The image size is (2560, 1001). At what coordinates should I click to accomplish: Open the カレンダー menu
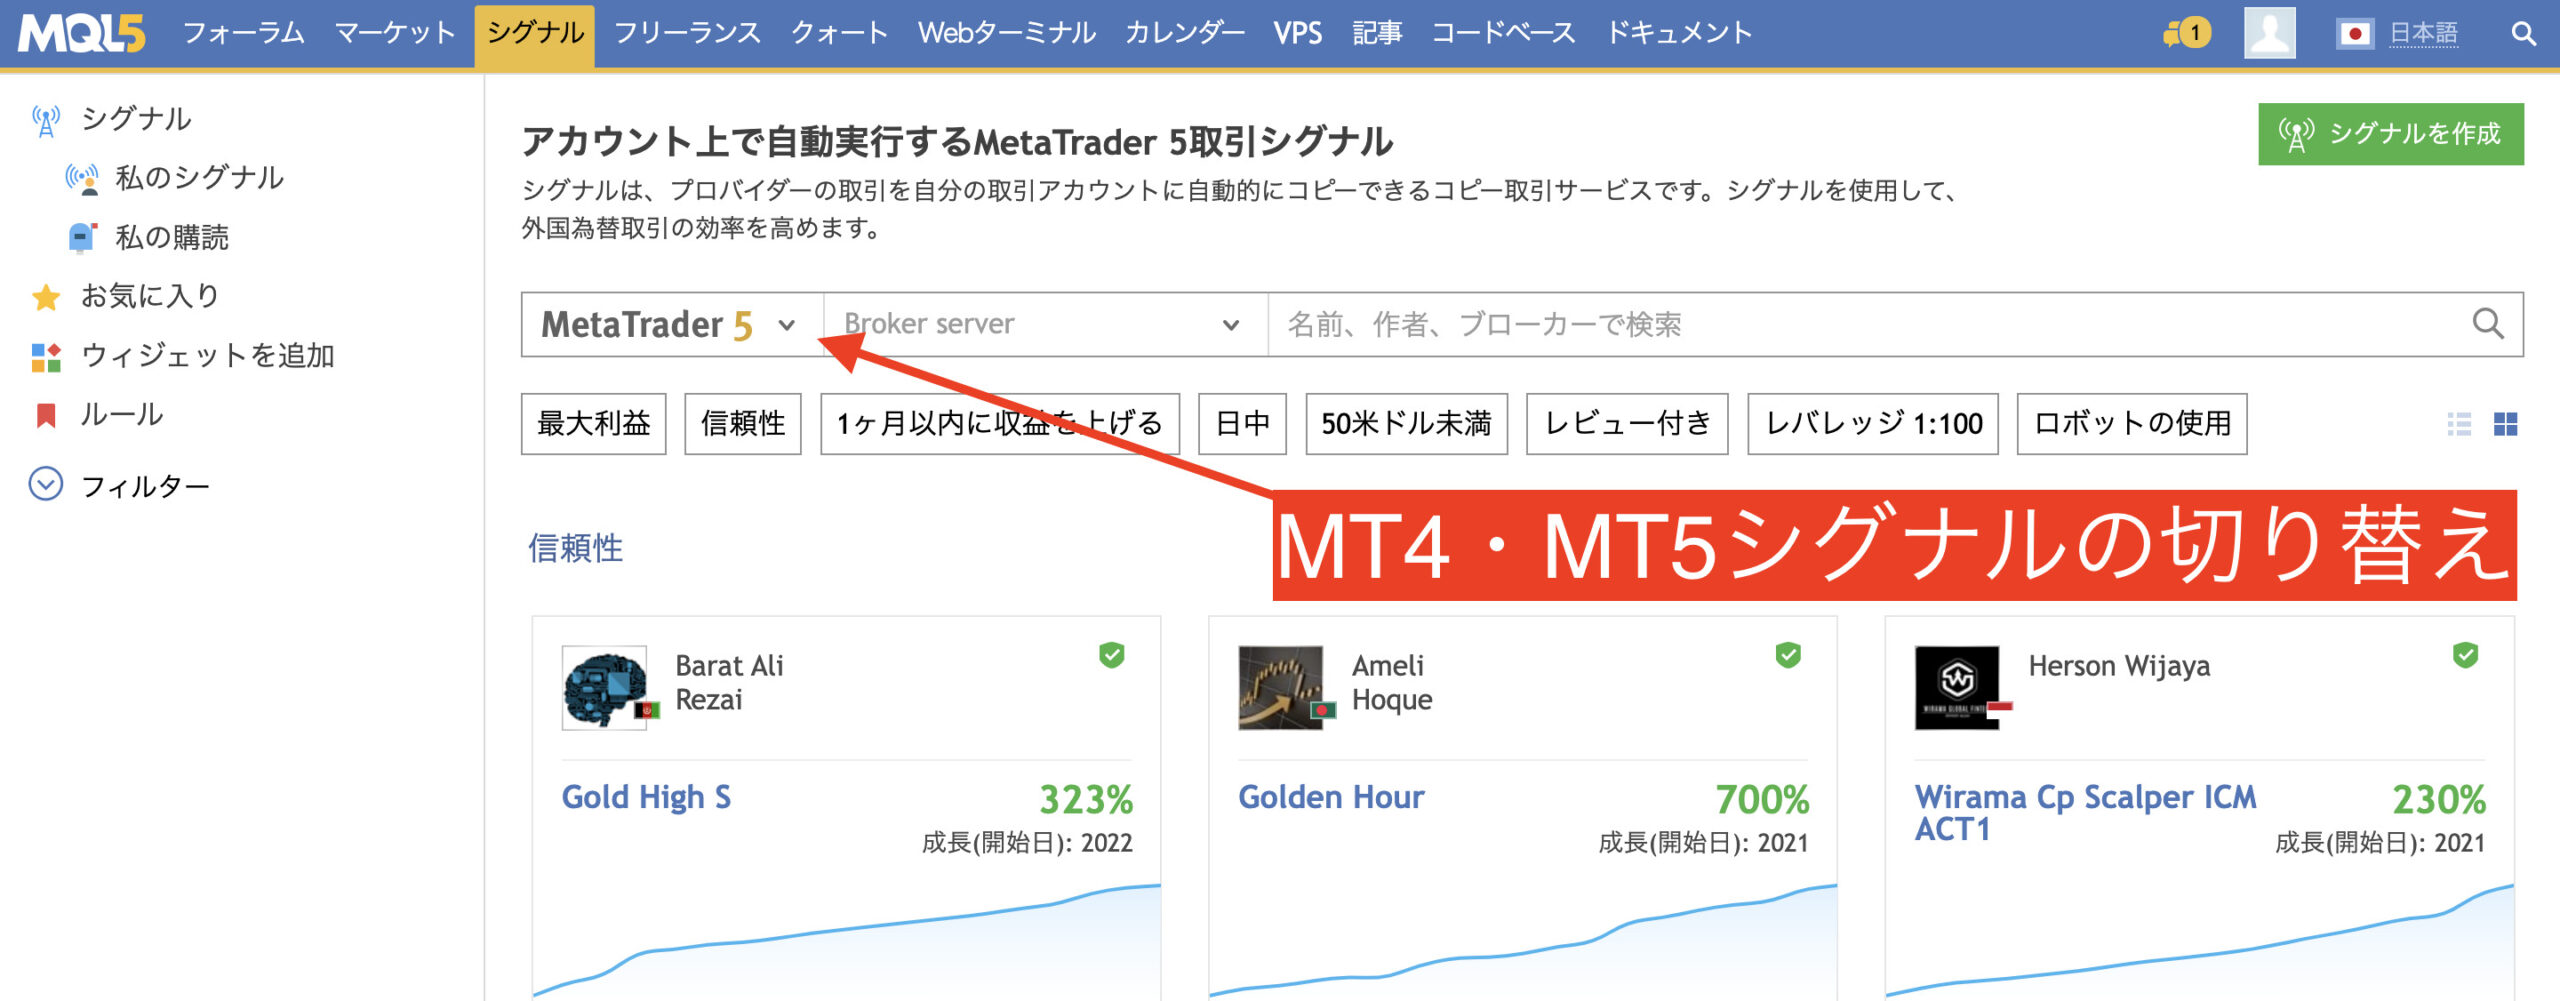click(x=1185, y=33)
